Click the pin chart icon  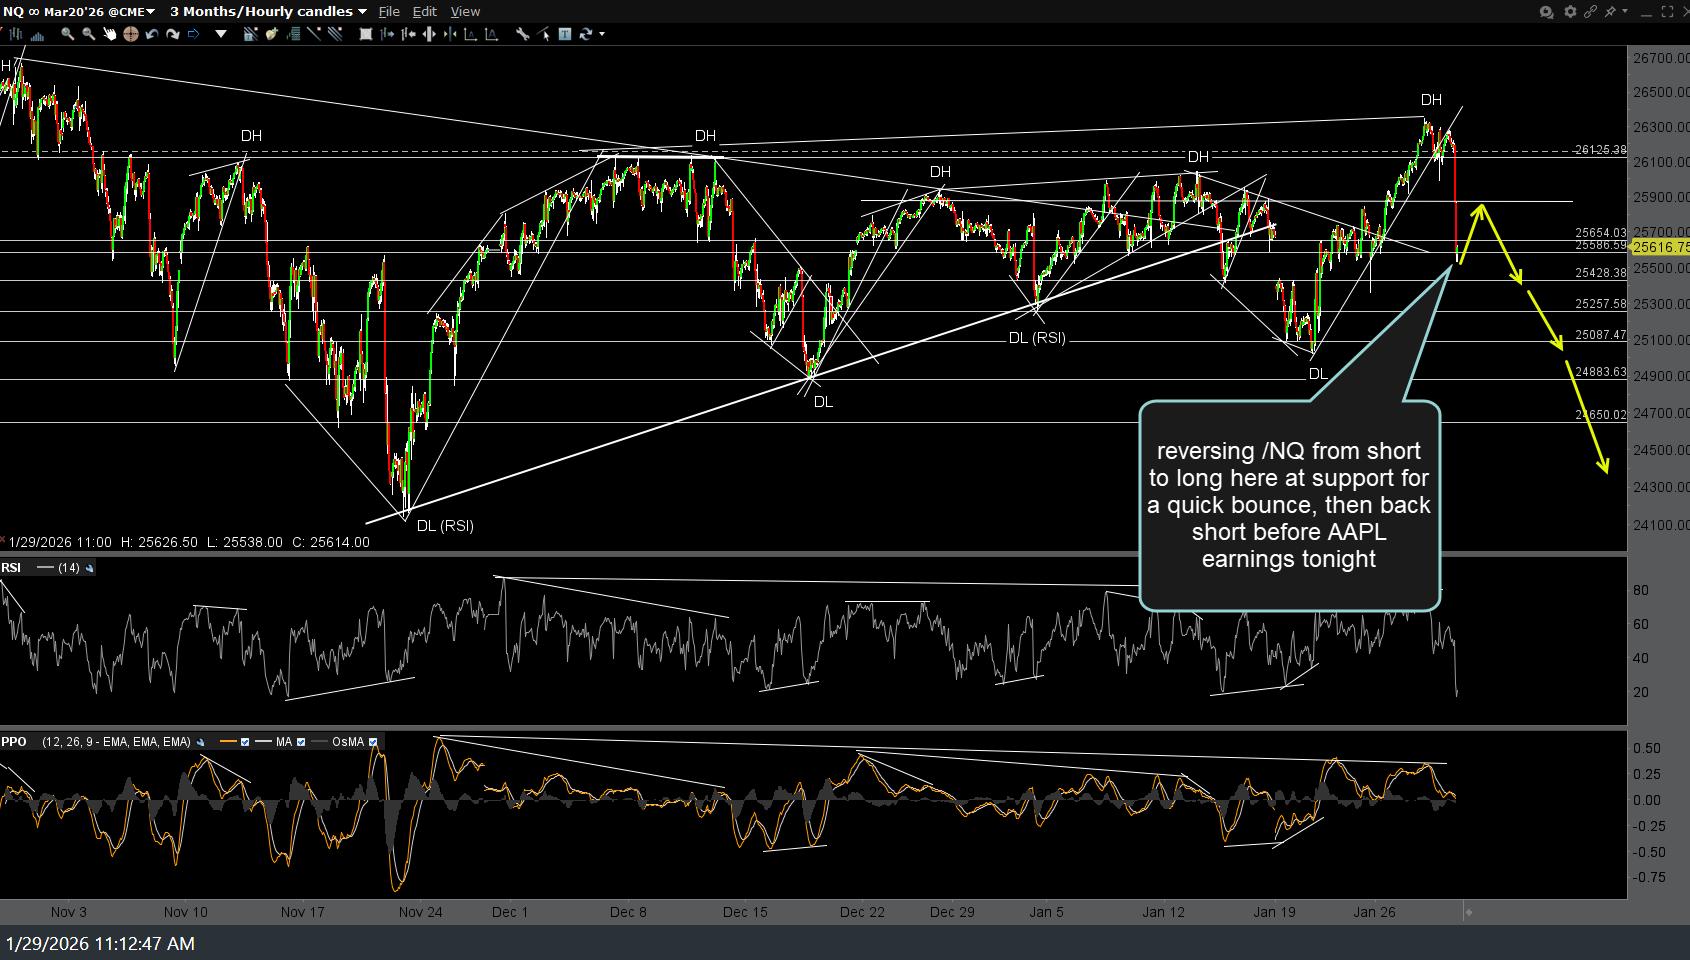(x=1611, y=12)
